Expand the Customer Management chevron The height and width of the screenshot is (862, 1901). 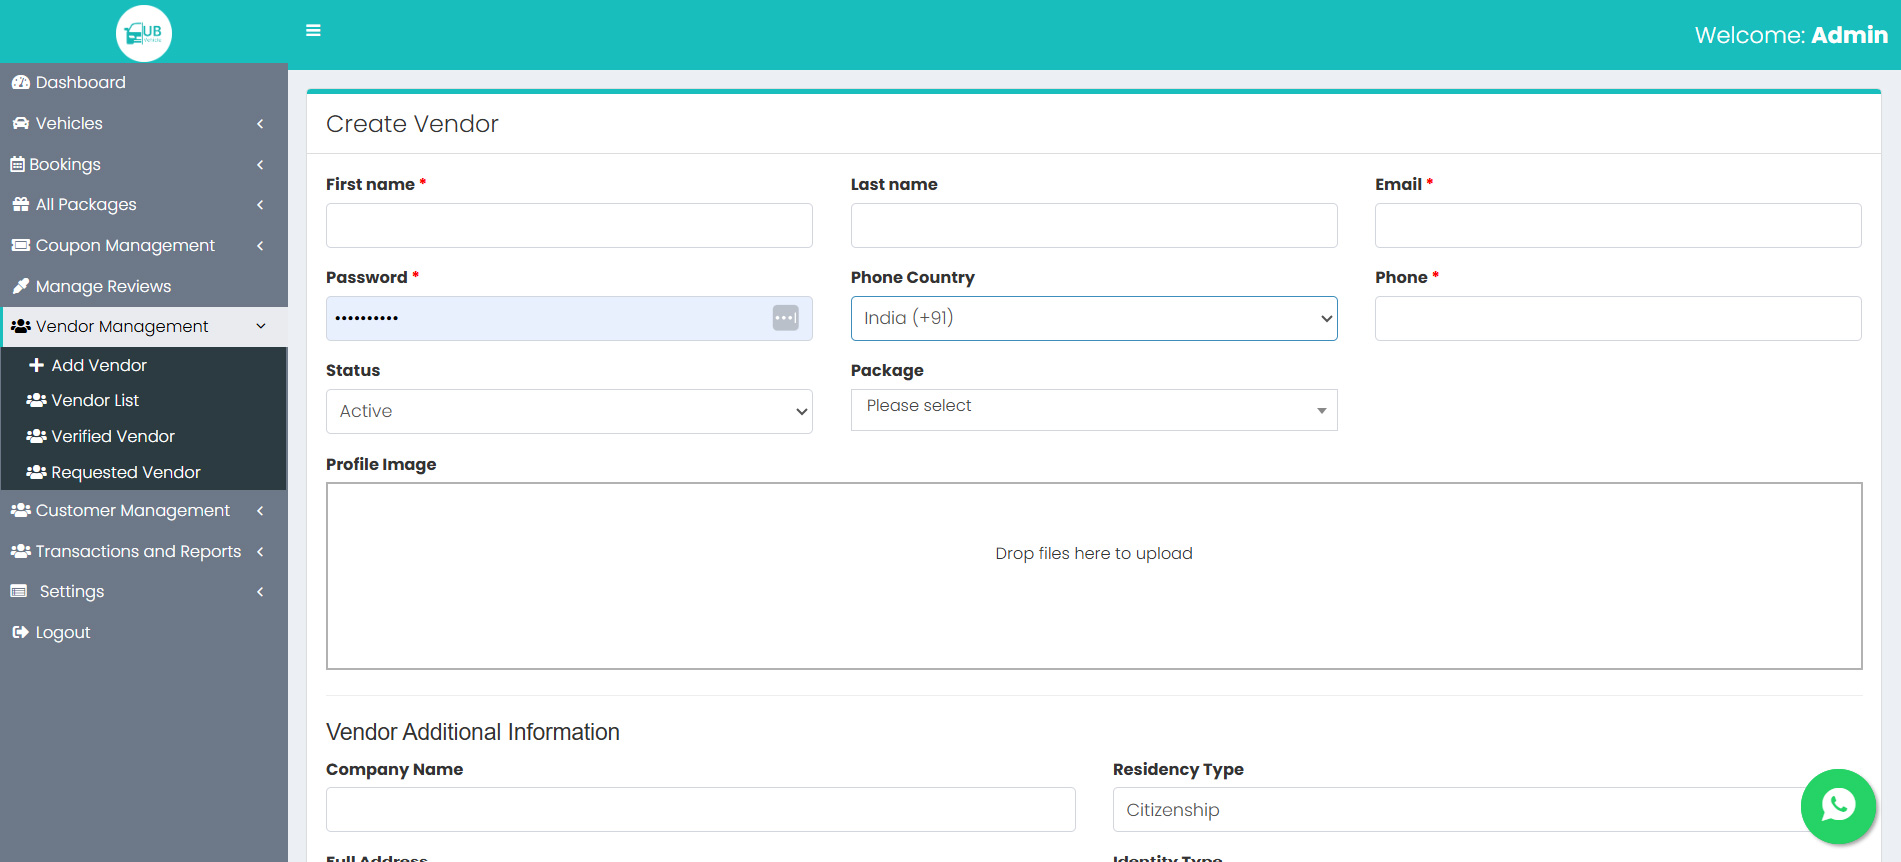[260, 510]
